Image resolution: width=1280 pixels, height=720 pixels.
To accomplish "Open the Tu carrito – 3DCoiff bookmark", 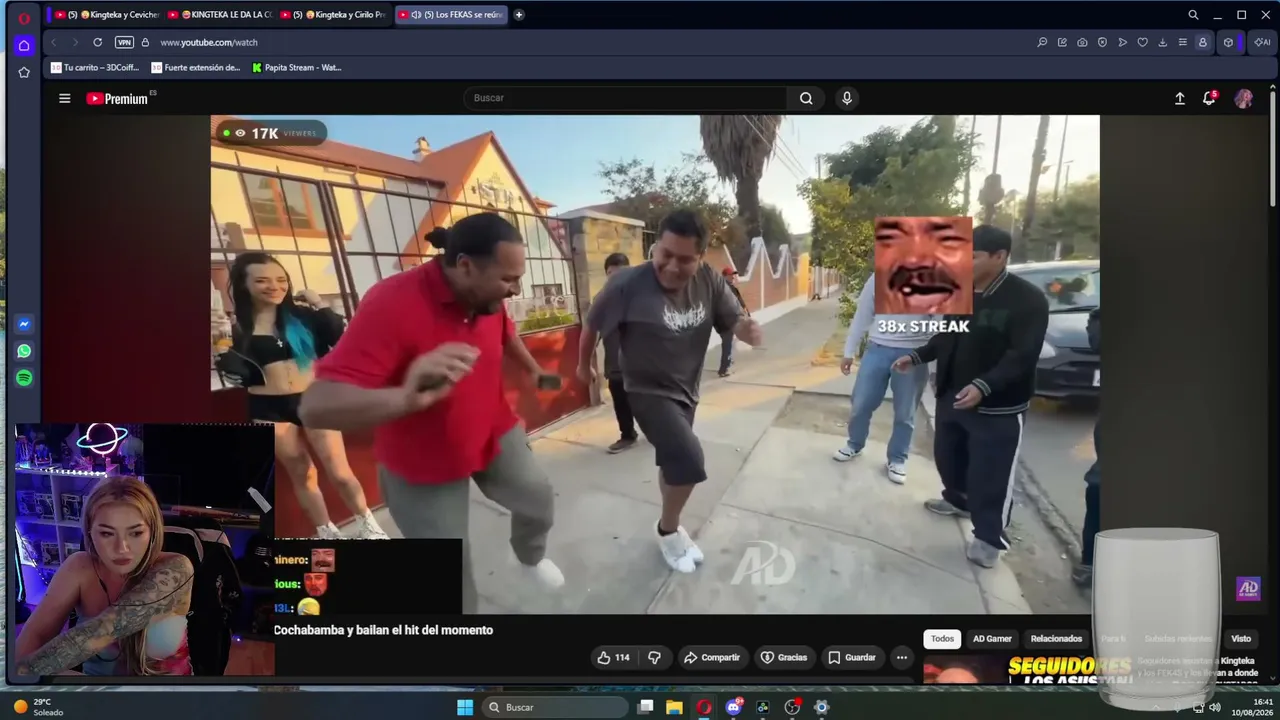I will click(x=95, y=68).
